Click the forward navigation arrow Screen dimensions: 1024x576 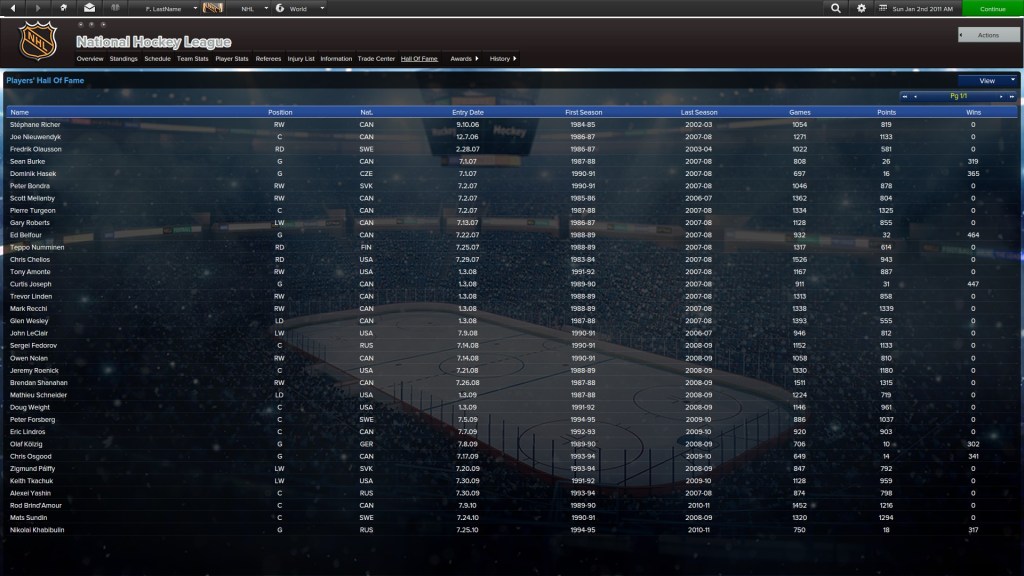click(38, 8)
